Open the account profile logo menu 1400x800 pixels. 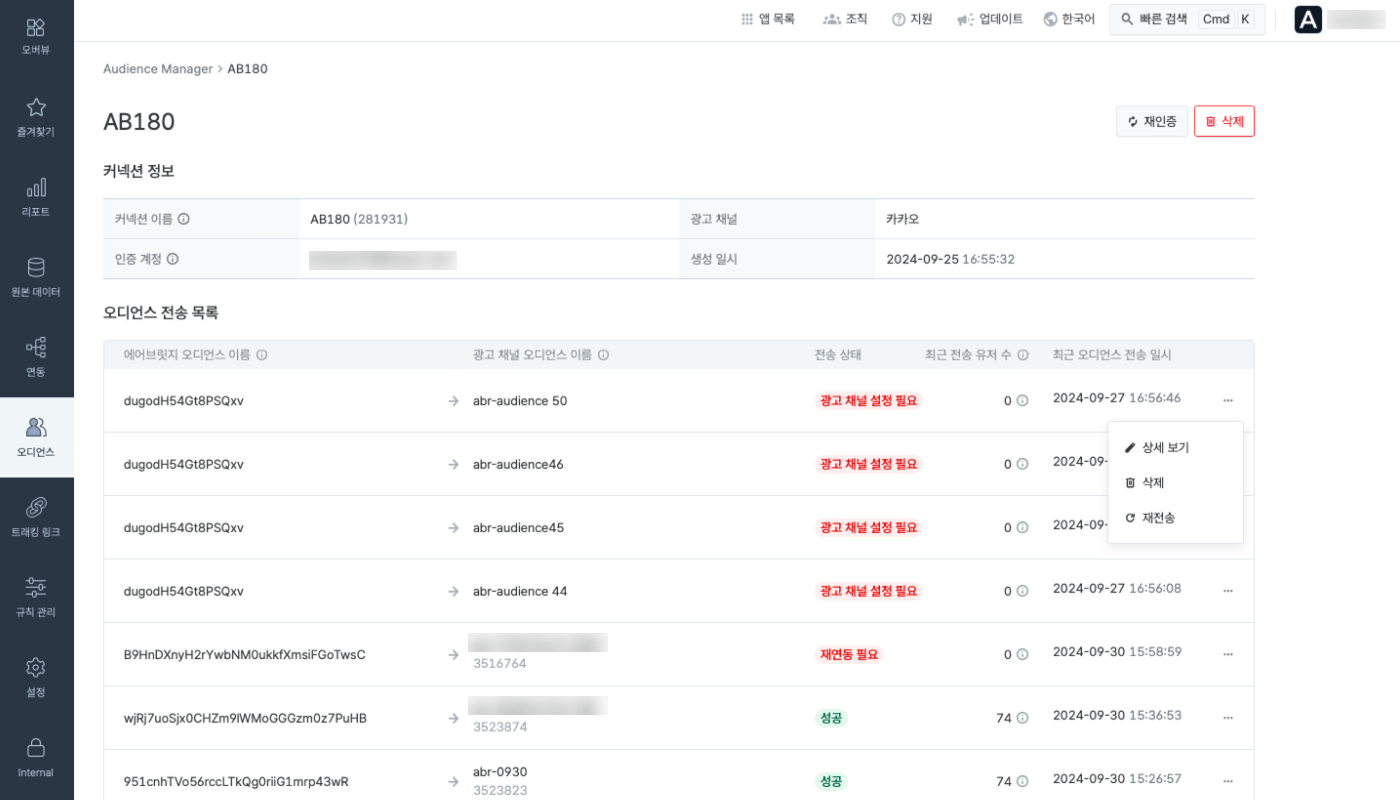pos(1308,19)
